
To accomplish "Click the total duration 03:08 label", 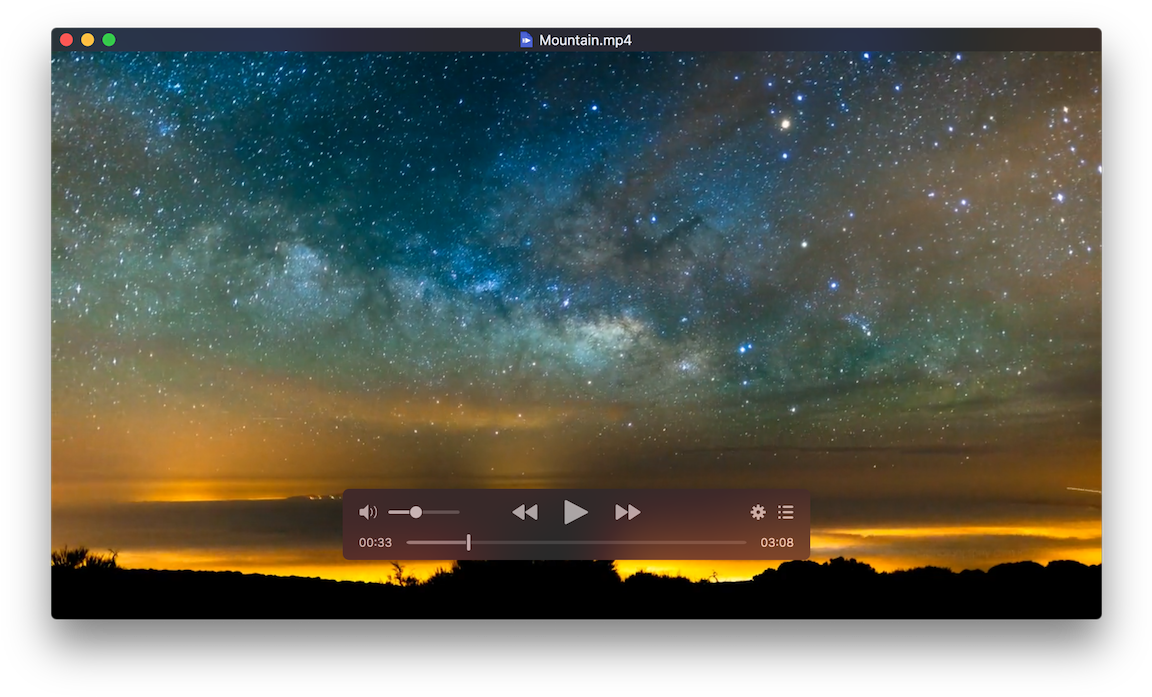I will (x=777, y=543).
